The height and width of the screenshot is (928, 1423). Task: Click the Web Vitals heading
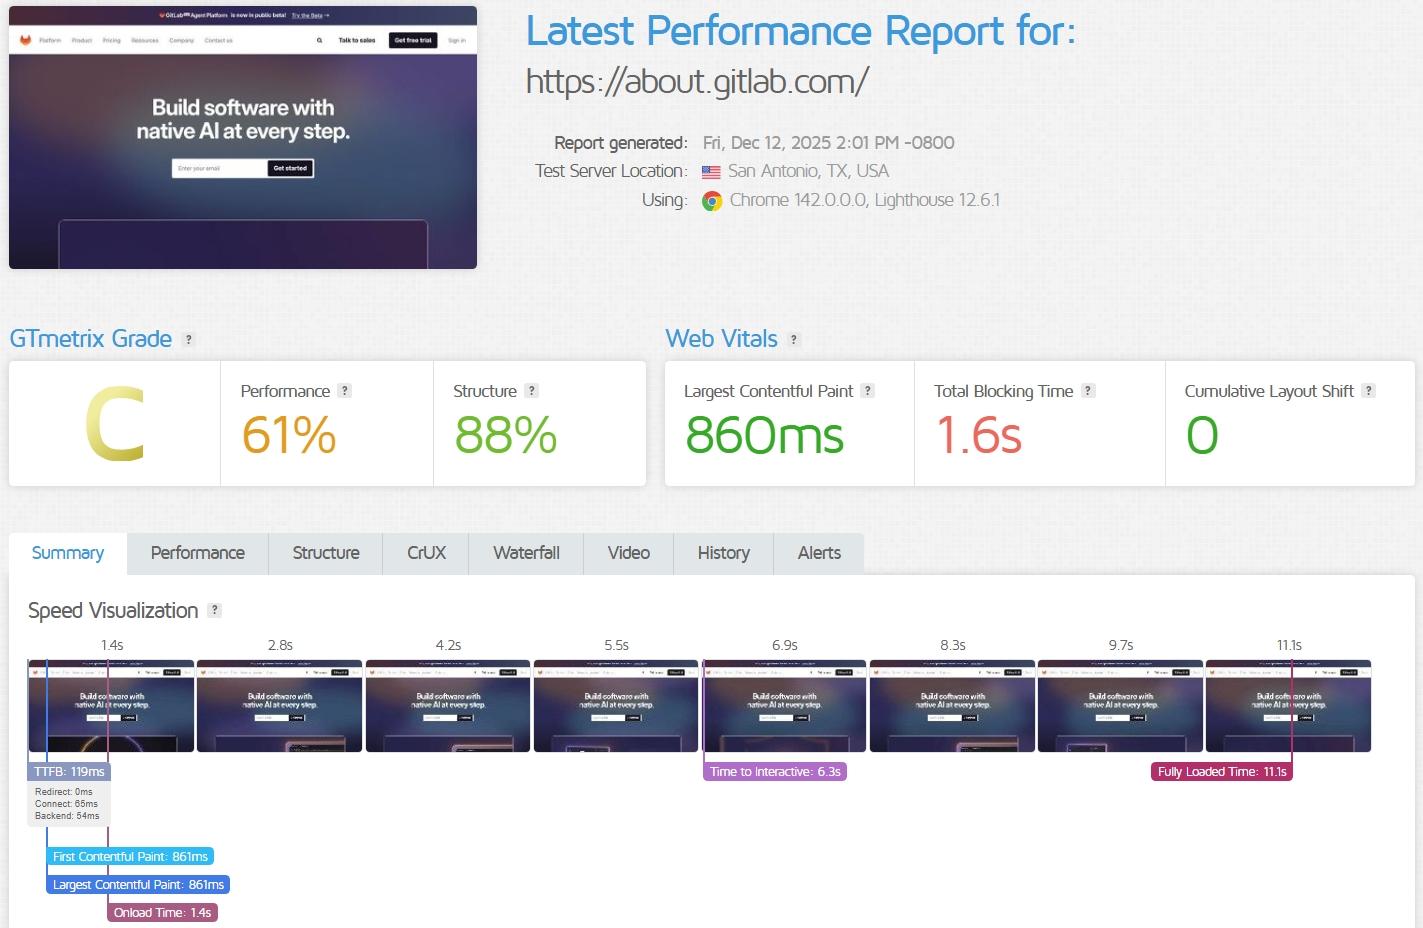point(722,339)
